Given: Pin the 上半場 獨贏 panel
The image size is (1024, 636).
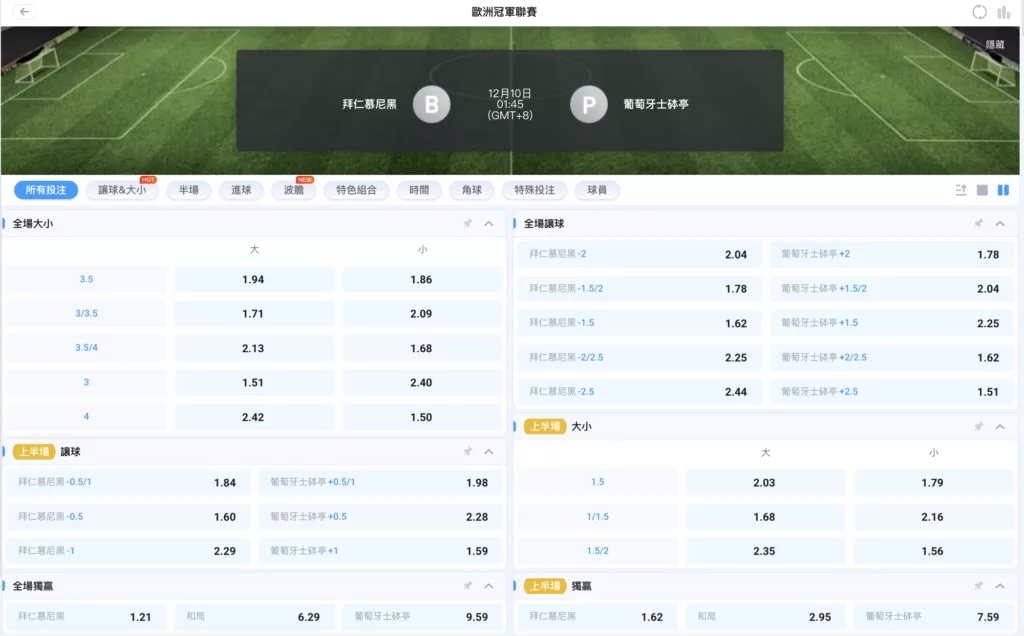Looking at the screenshot, I should [978, 586].
